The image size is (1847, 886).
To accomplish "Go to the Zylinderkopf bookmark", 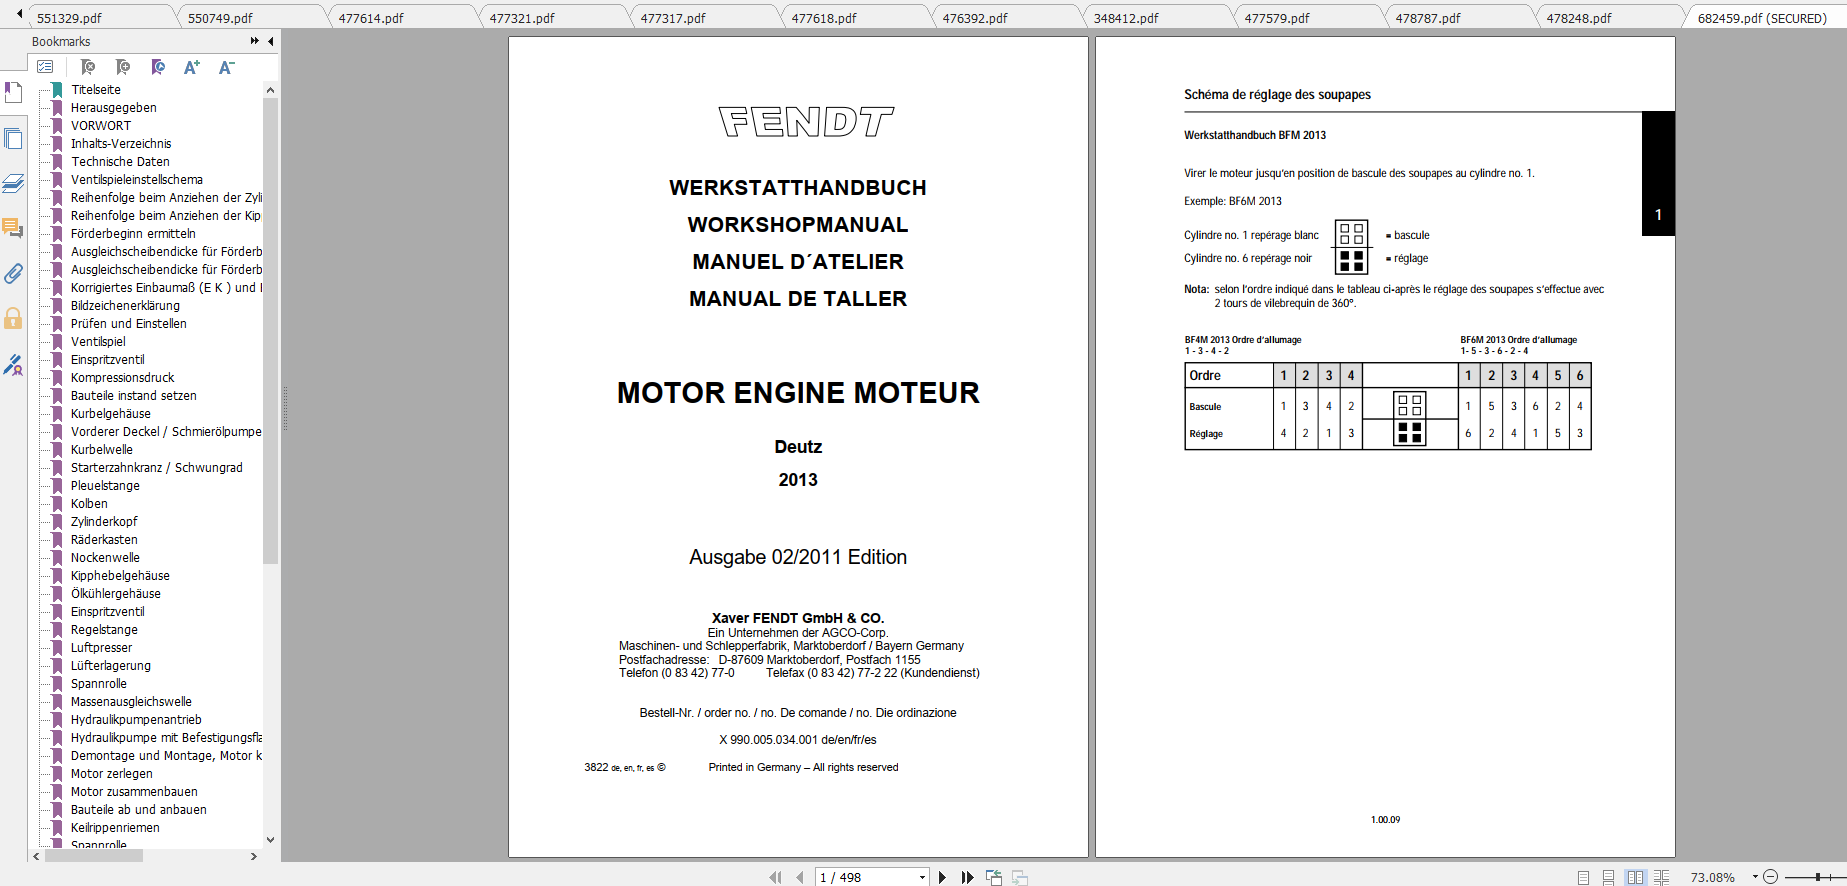I will pyautogui.click(x=104, y=522).
